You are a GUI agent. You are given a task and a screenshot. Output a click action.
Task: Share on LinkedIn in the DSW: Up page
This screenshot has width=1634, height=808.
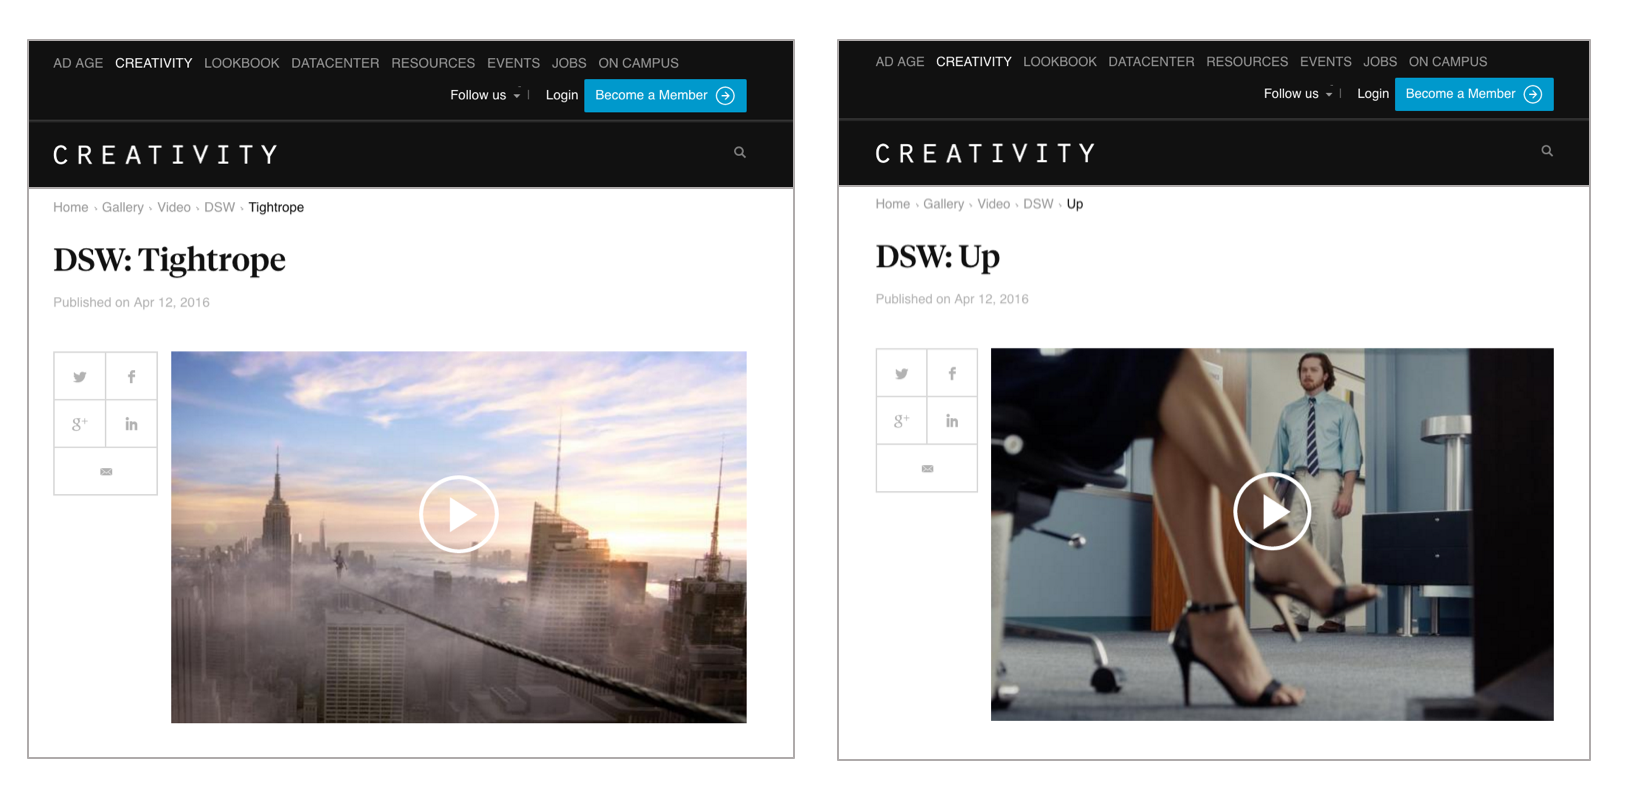click(952, 421)
